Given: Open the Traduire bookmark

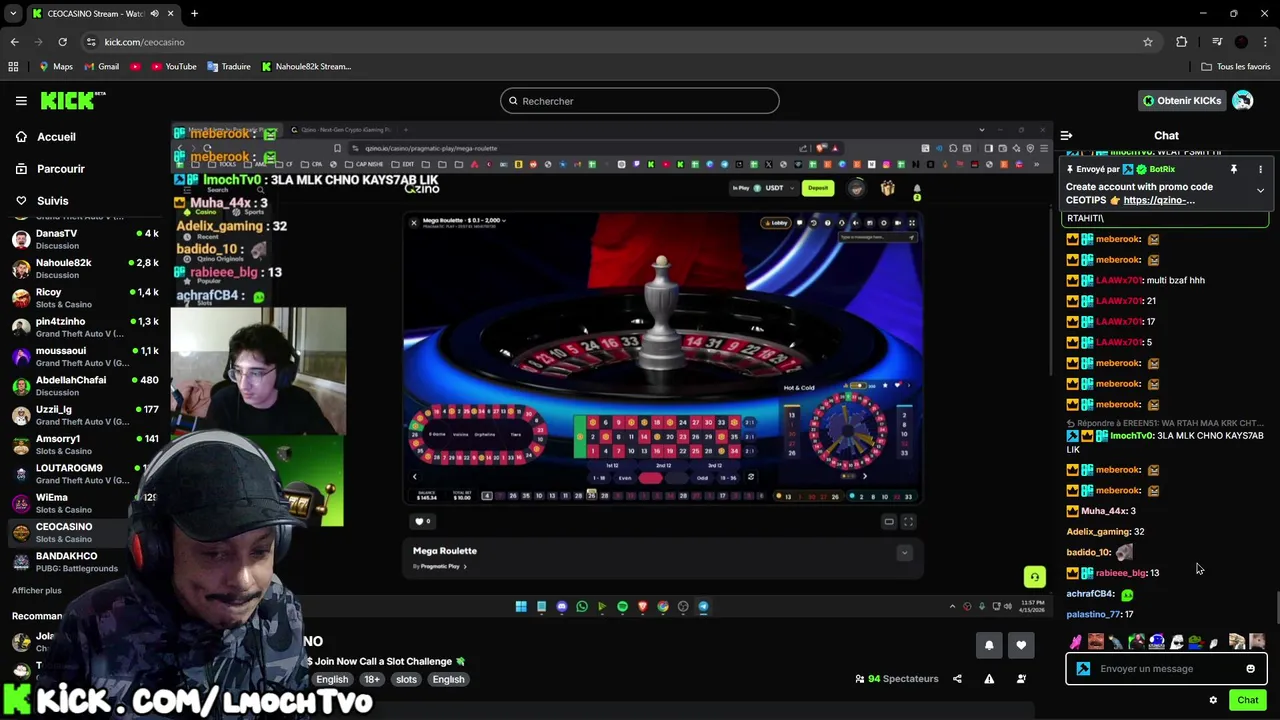Looking at the screenshot, I should 229,67.
